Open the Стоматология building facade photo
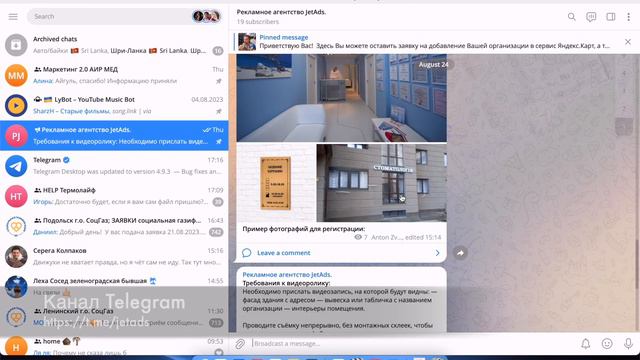Viewport: 640px width, 360px height. (382, 183)
